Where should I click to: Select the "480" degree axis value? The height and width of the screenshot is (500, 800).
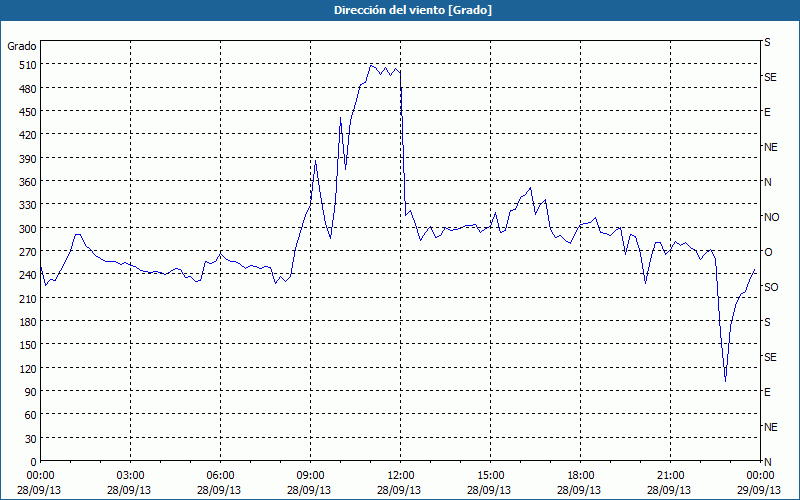point(28,89)
